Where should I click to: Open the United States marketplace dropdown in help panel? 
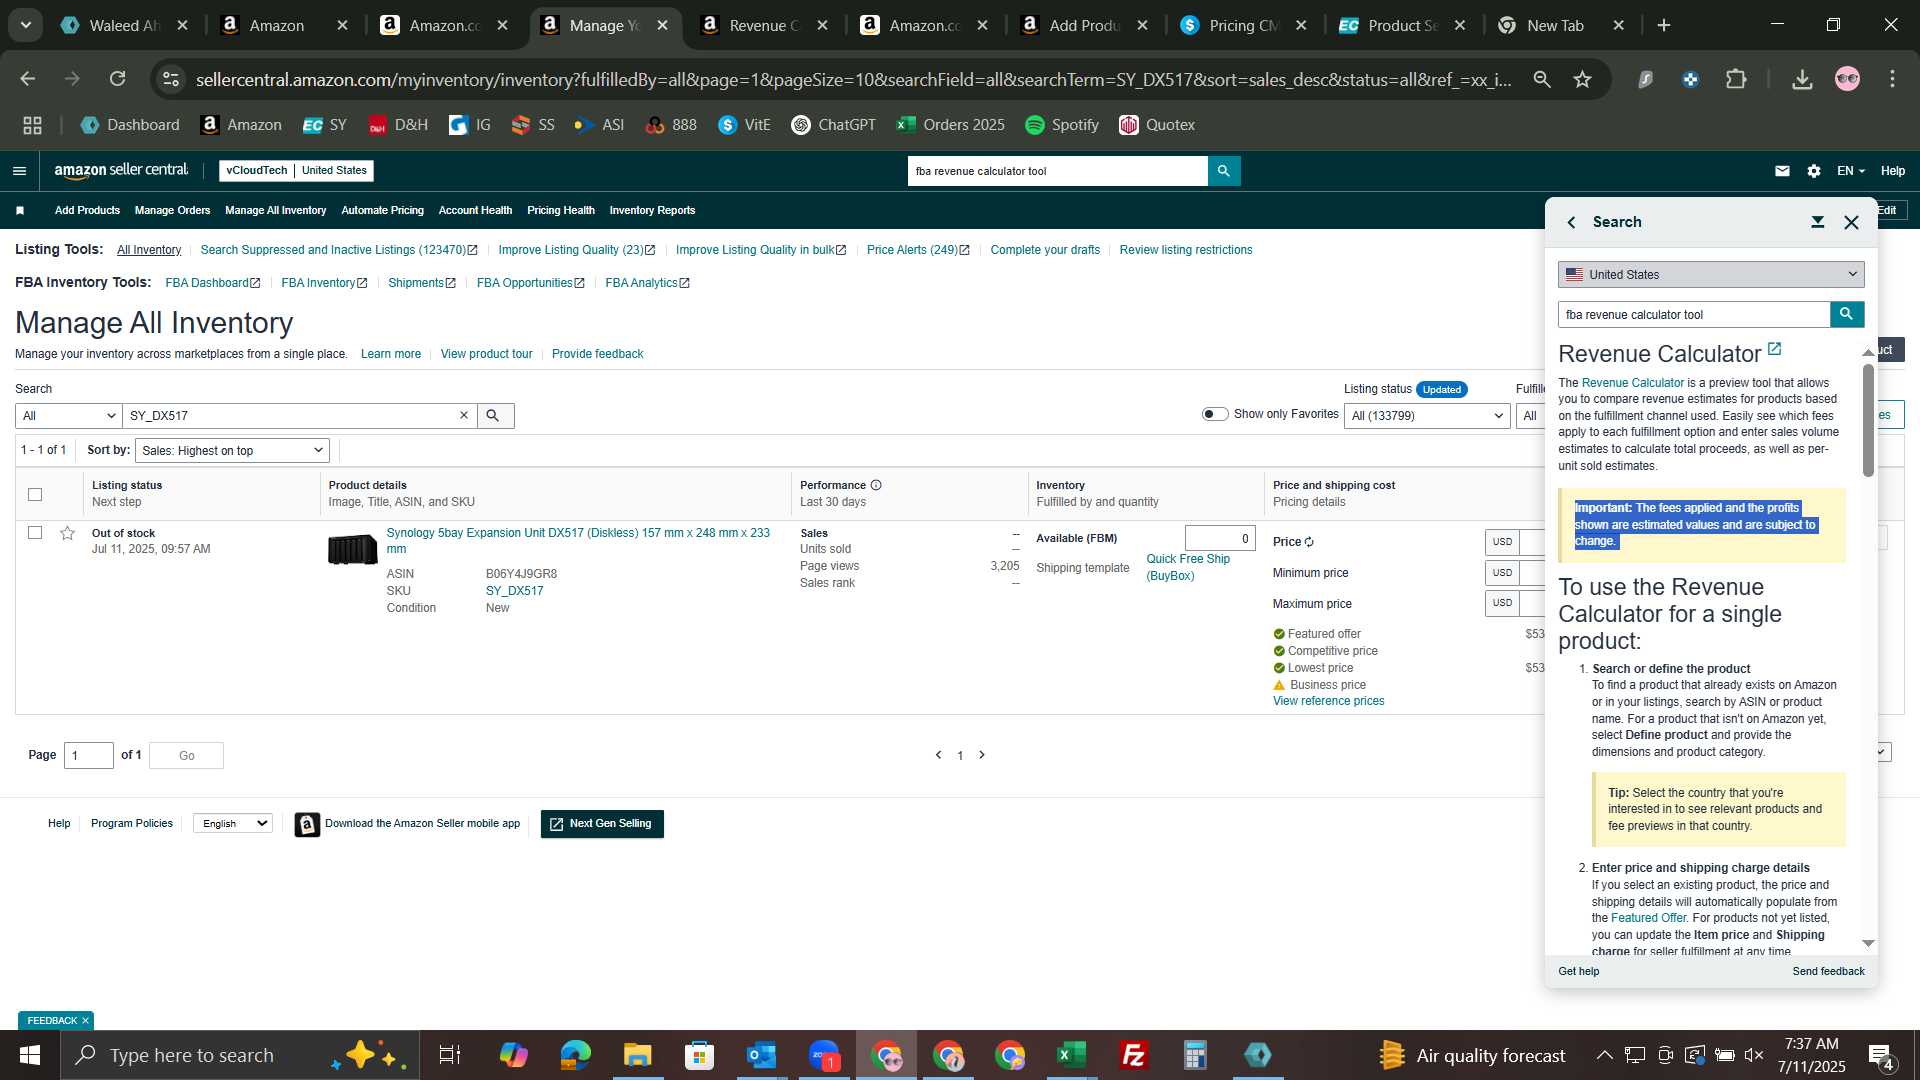pyautogui.click(x=1710, y=274)
